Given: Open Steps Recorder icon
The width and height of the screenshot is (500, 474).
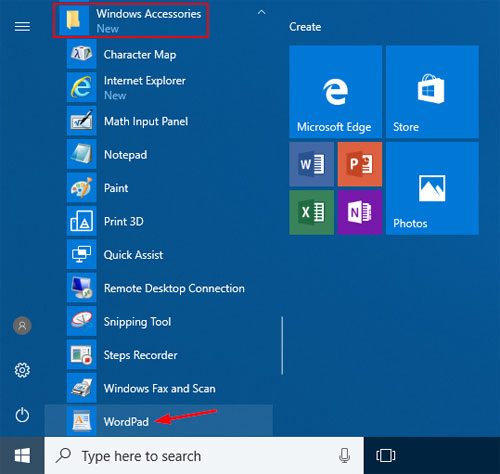Looking at the screenshot, I should [x=81, y=354].
